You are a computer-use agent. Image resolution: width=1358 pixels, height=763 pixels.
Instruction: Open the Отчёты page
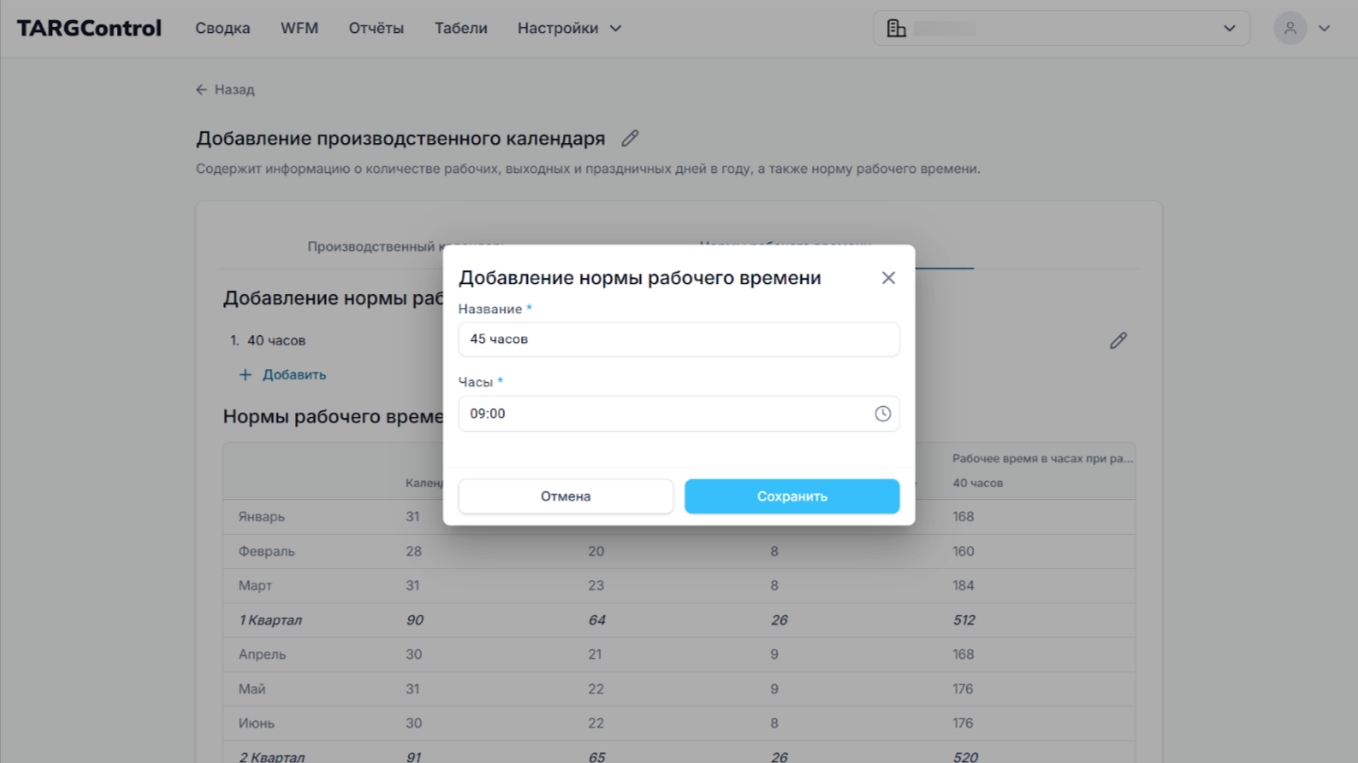[x=376, y=28]
